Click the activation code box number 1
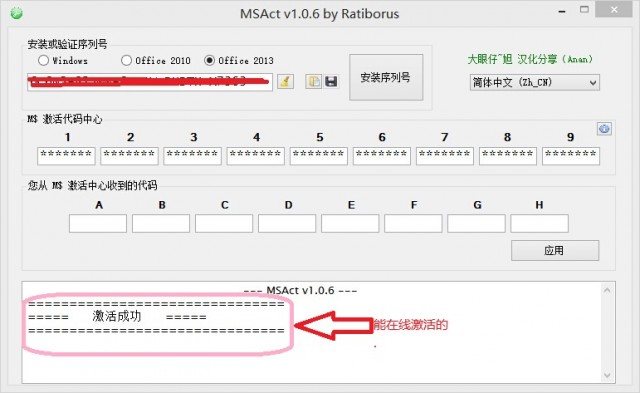640x393 pixels. (x=67, y=156)
